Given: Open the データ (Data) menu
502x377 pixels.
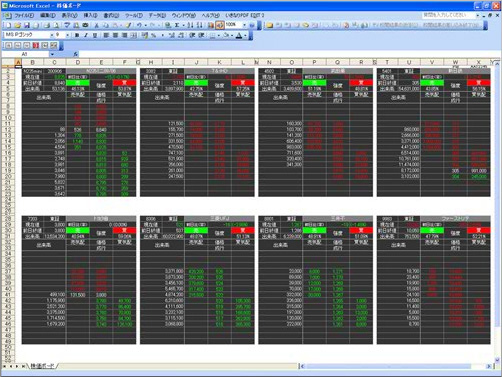Looking at the screenshot, I should pyautogui.click(x=157, y=15).
